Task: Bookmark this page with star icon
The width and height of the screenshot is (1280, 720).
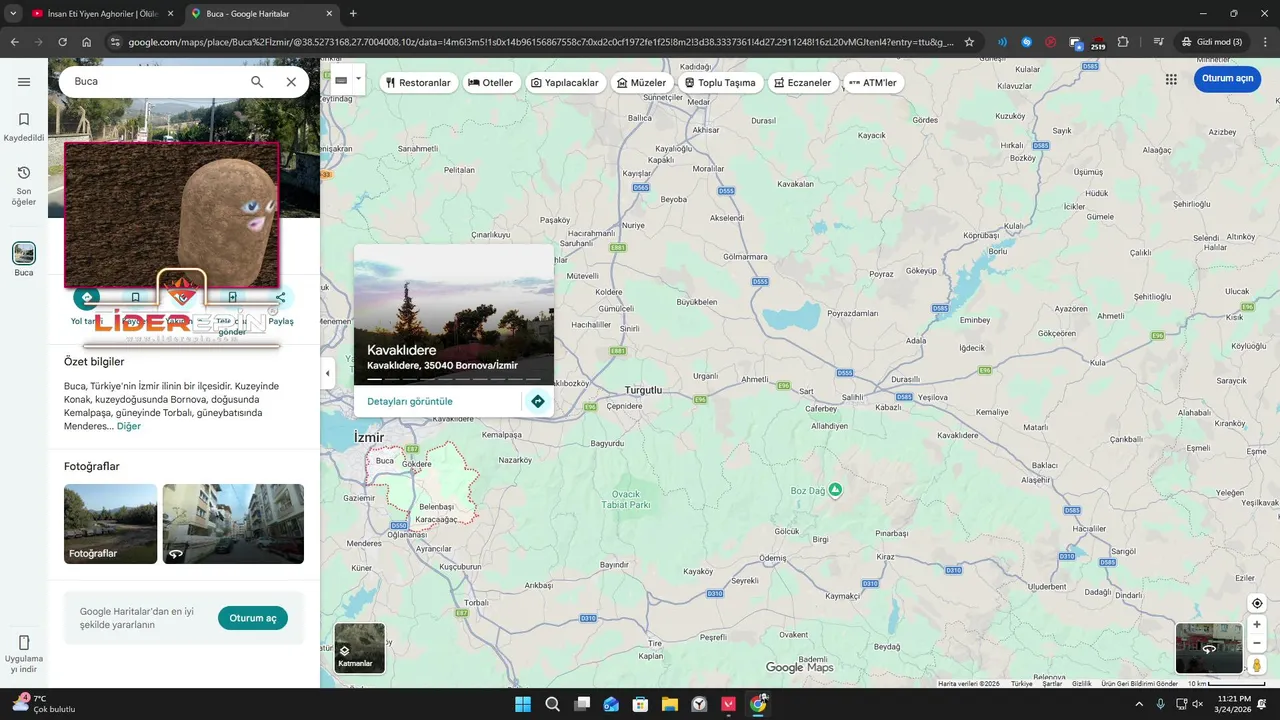Action: tap(969, 42)
